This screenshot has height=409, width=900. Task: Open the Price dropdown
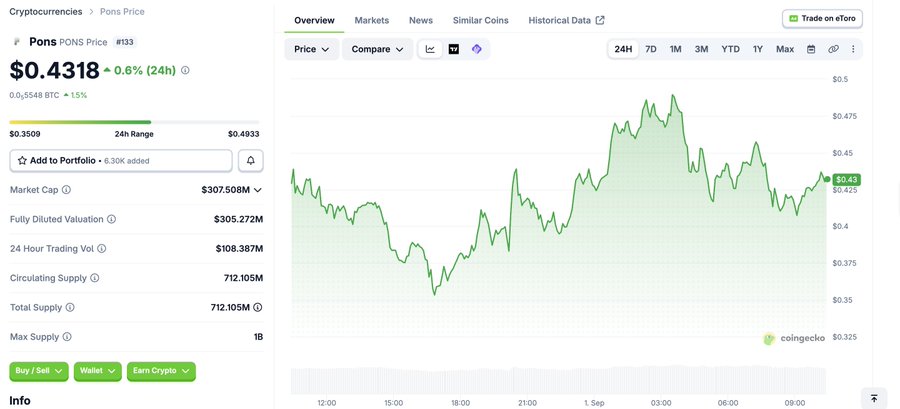[x=312, y=49]
